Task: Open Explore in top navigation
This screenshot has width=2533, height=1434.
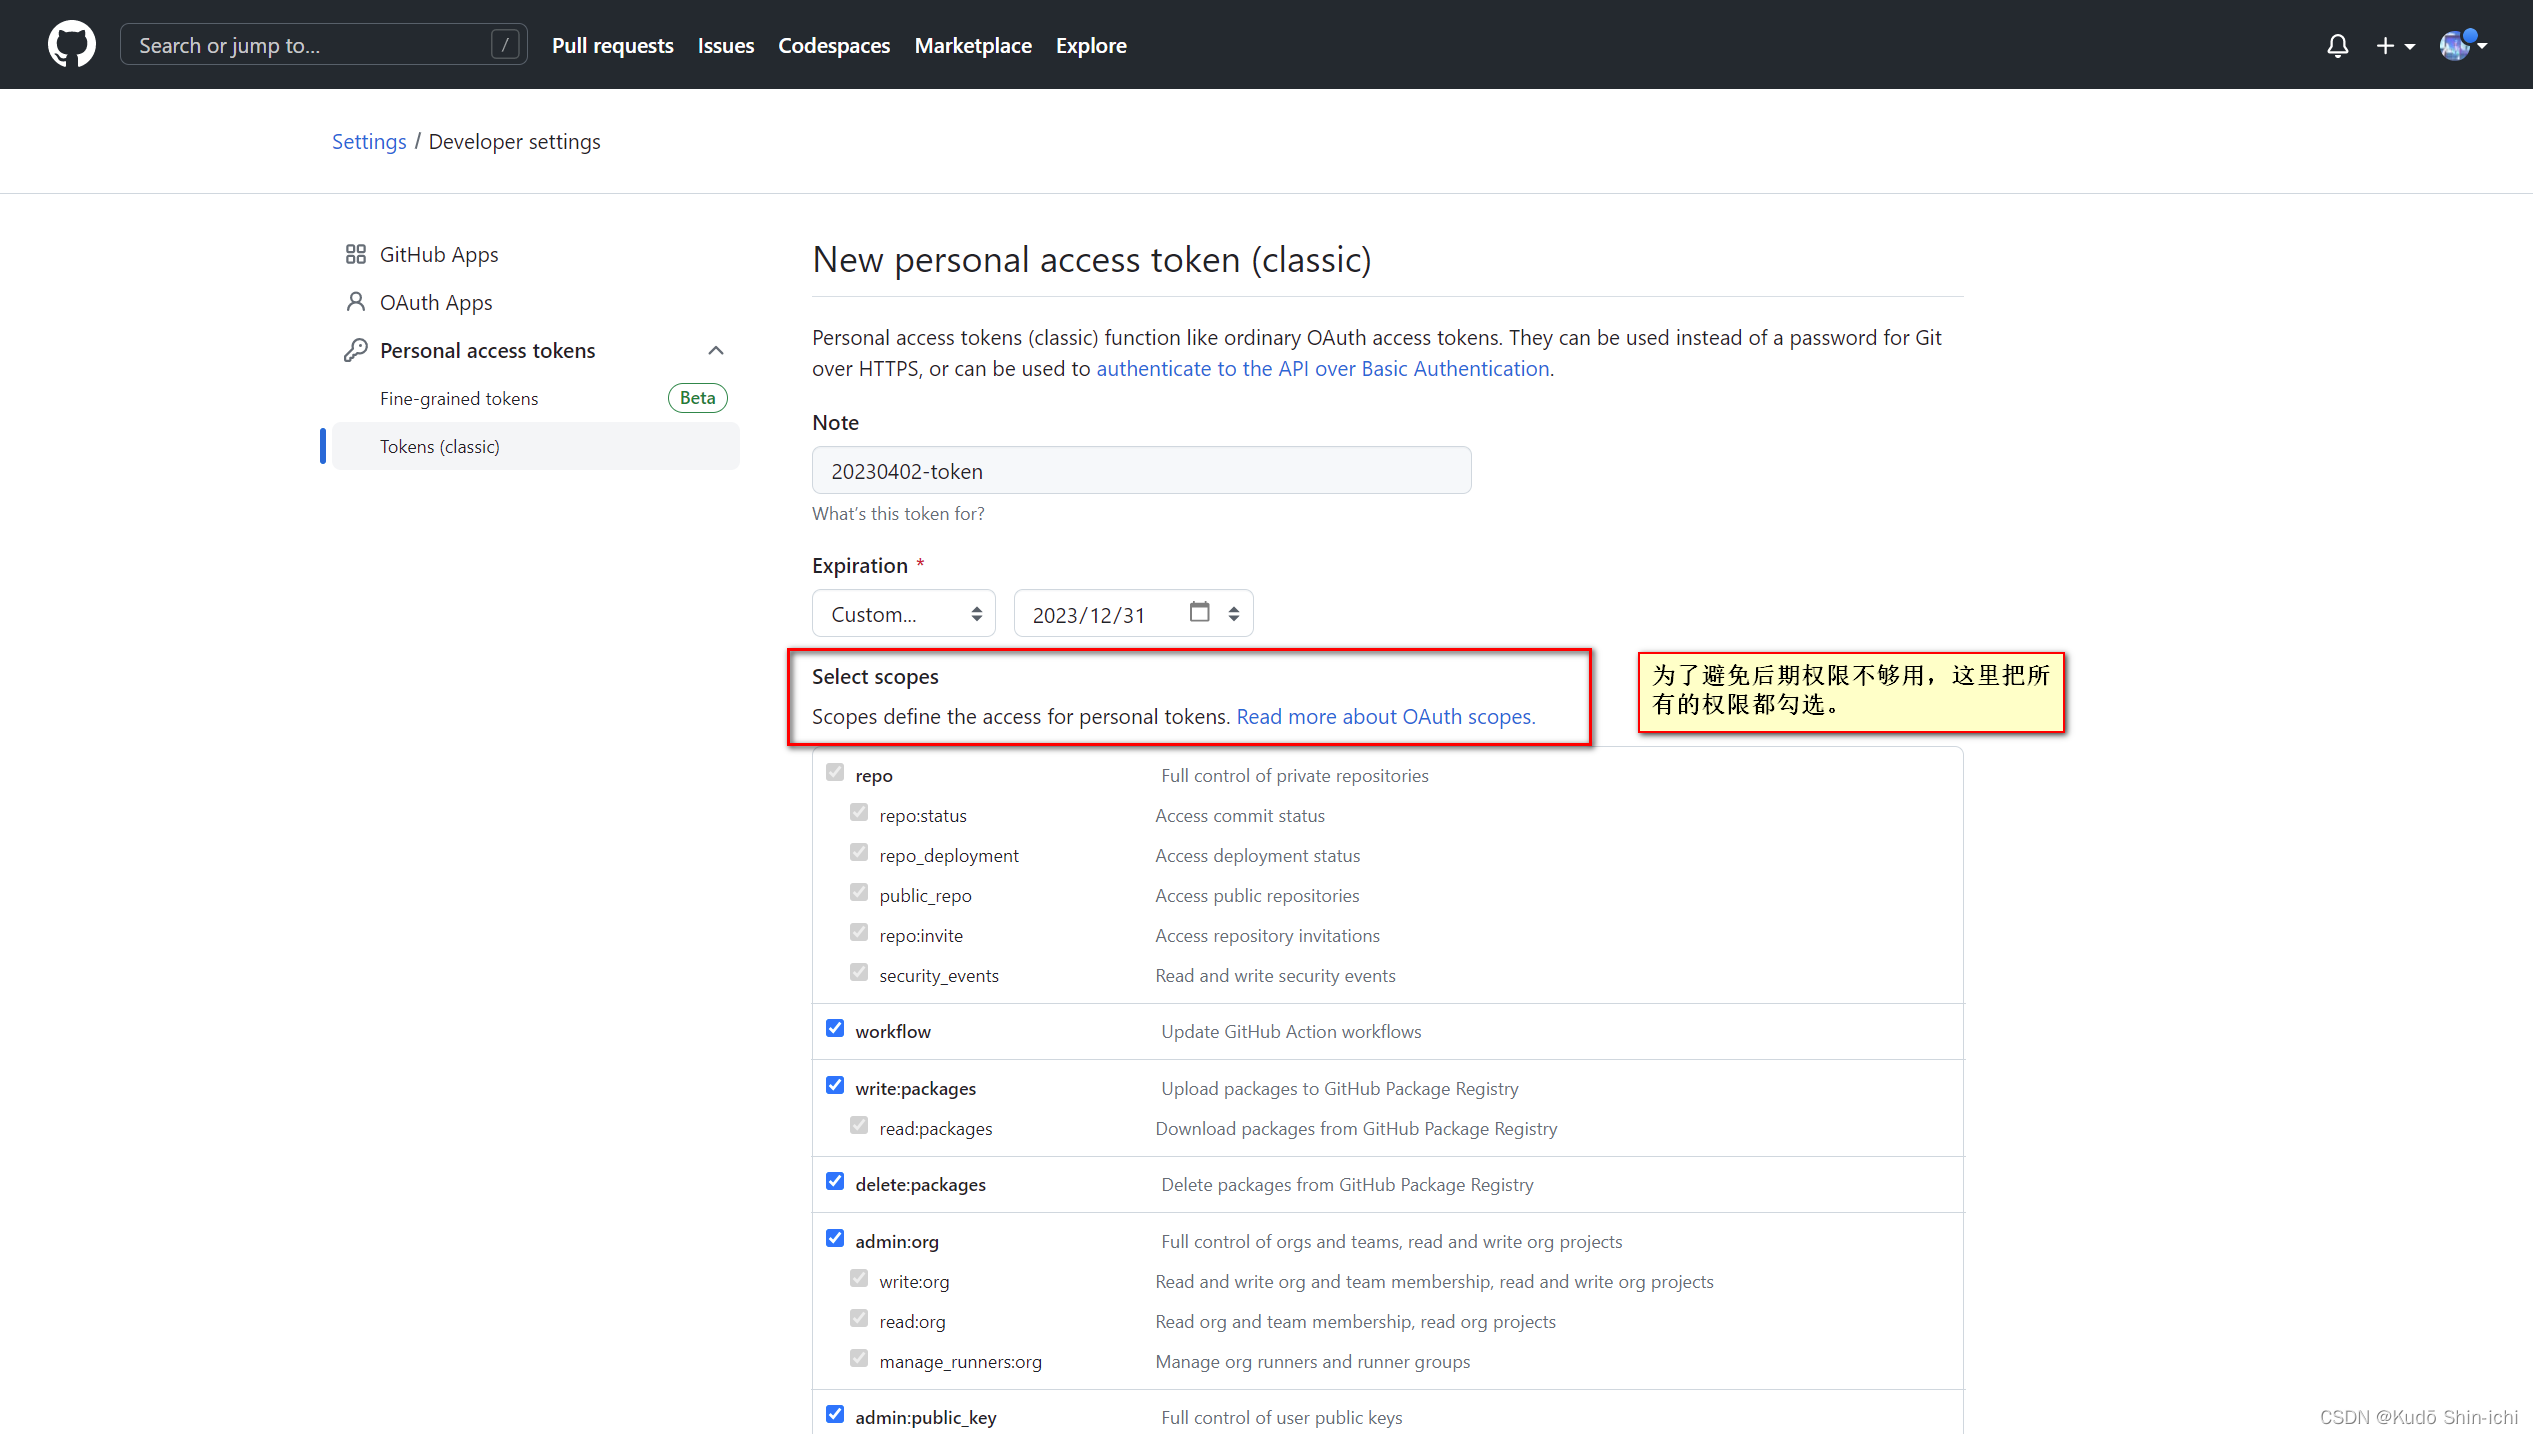Action: click(x=1091, y=45)
